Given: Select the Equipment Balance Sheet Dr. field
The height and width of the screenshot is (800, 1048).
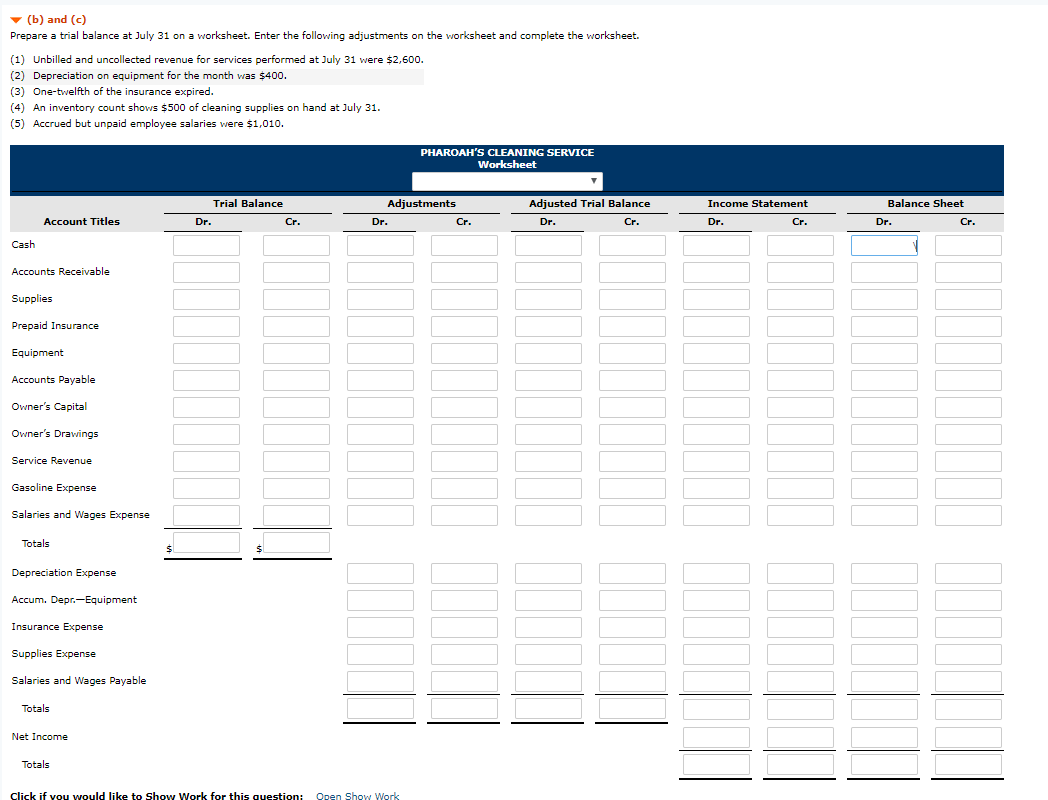Looking at the screenshot, I should click(x=883, y=352).
